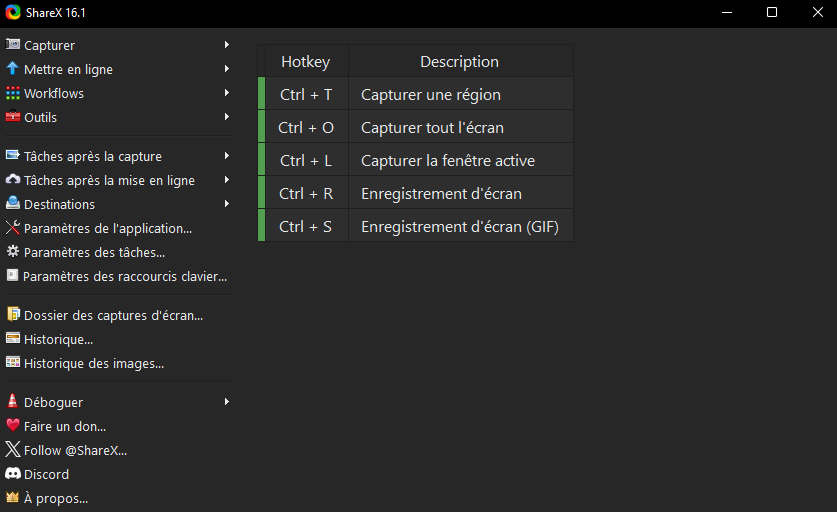
Task: Click the Workflows grid icon
Action: (x=13, y=93)
